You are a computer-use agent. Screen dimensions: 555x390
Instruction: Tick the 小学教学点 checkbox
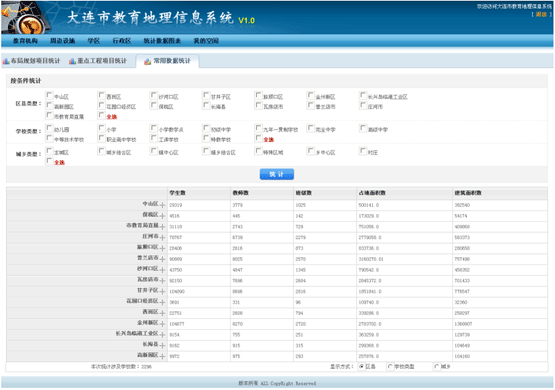pos(154,128)
